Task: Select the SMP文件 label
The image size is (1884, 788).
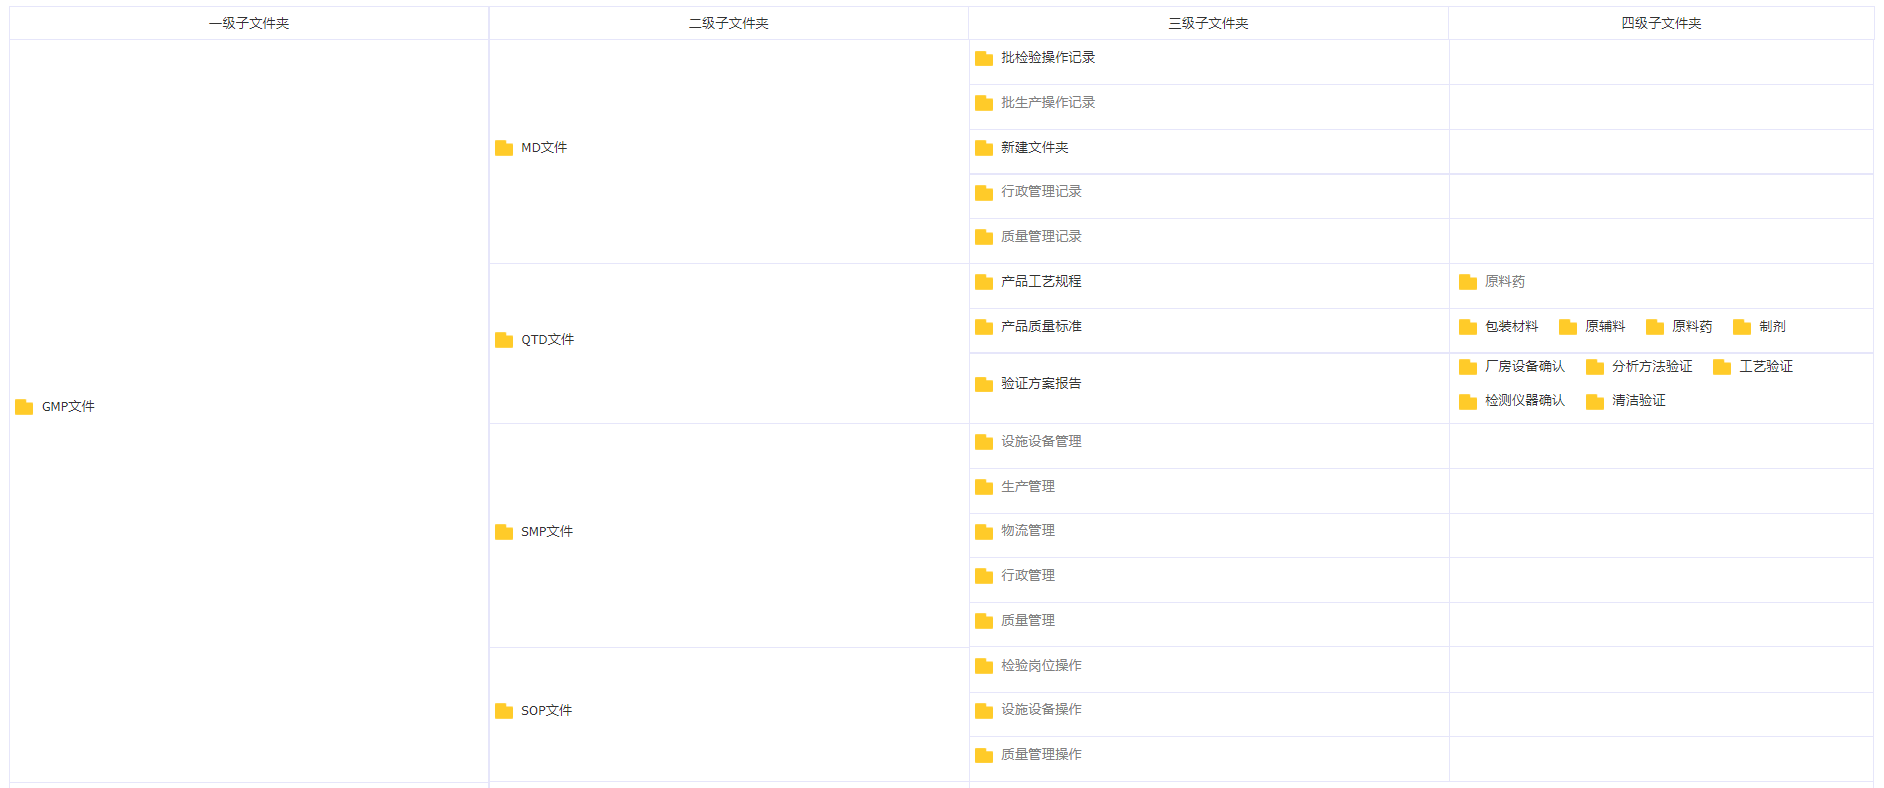Action: [x=547, y=531]
